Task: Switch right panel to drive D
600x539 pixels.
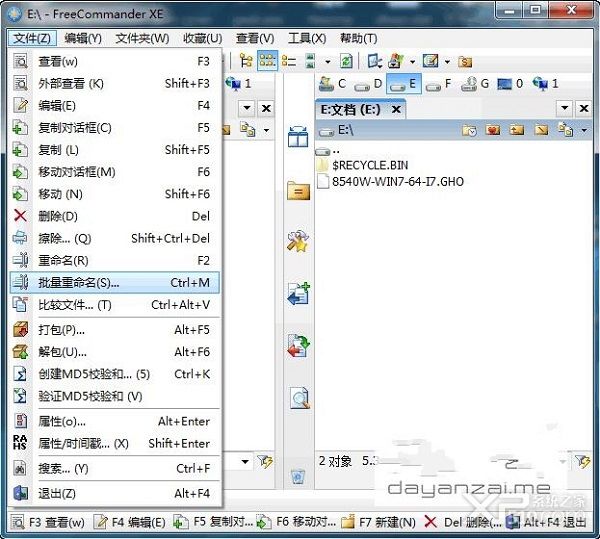Action: click(368, 84)
